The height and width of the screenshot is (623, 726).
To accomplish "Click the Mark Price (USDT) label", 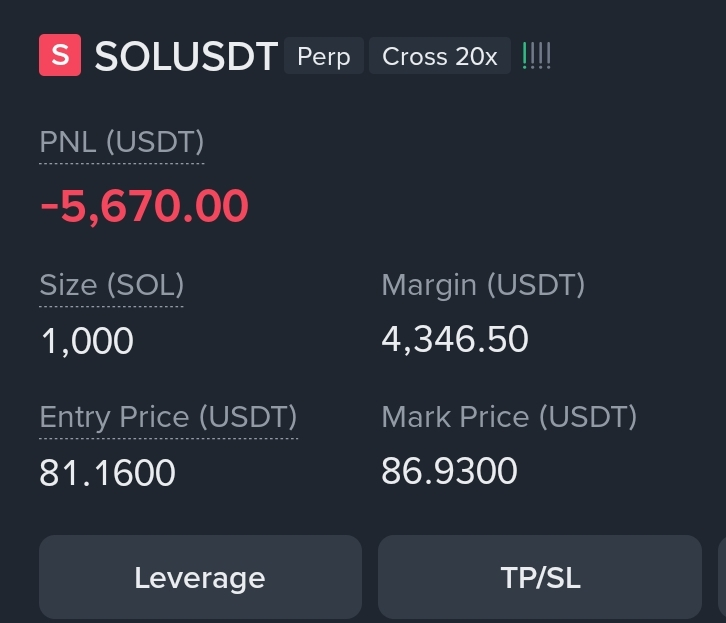I will (509, 417).
